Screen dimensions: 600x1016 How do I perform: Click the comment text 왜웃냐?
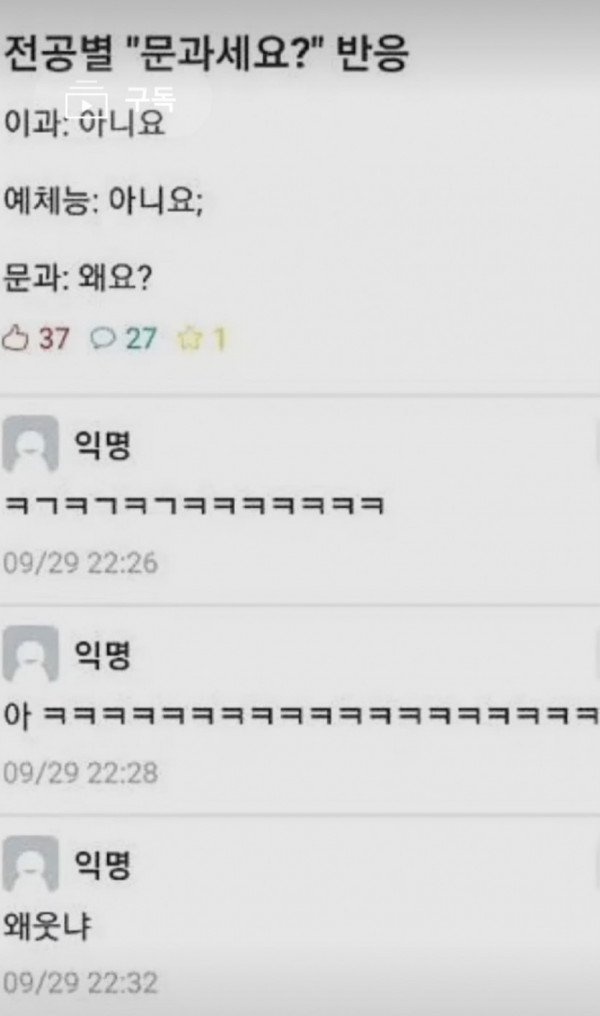tap(47, 925)
